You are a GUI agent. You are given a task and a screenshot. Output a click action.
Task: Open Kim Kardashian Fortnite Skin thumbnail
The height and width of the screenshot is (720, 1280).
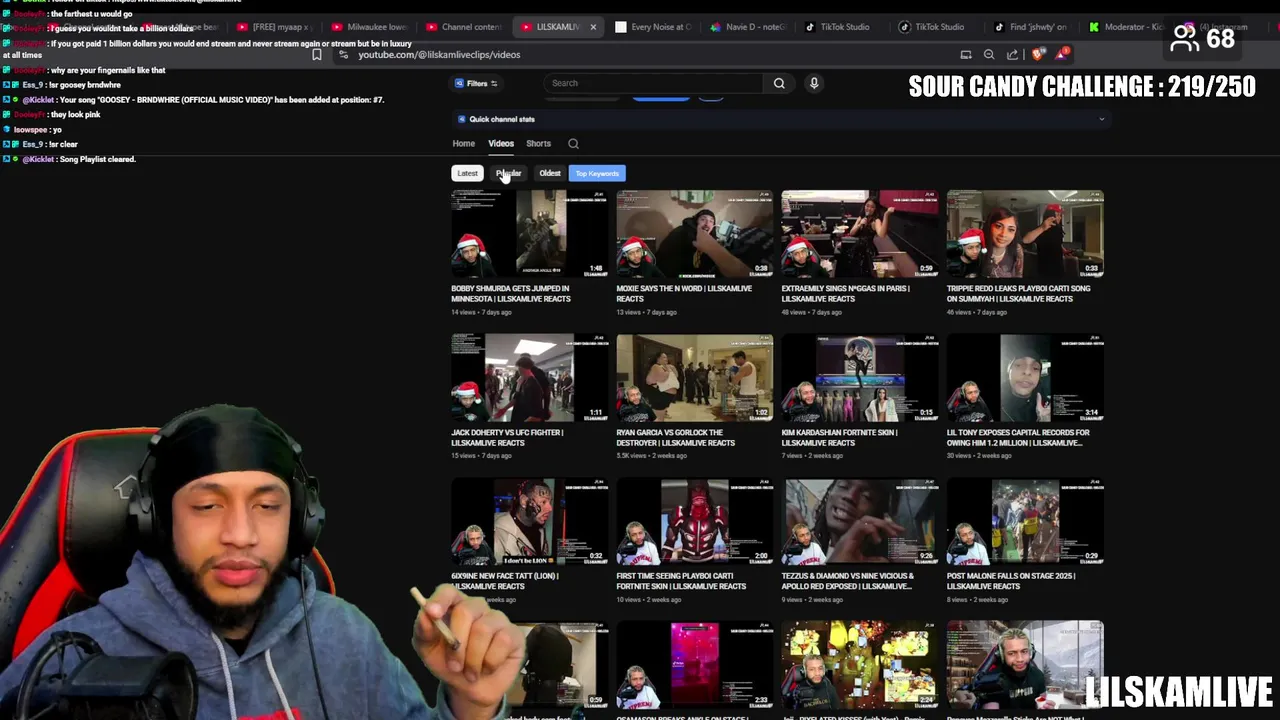pos(860,378)
